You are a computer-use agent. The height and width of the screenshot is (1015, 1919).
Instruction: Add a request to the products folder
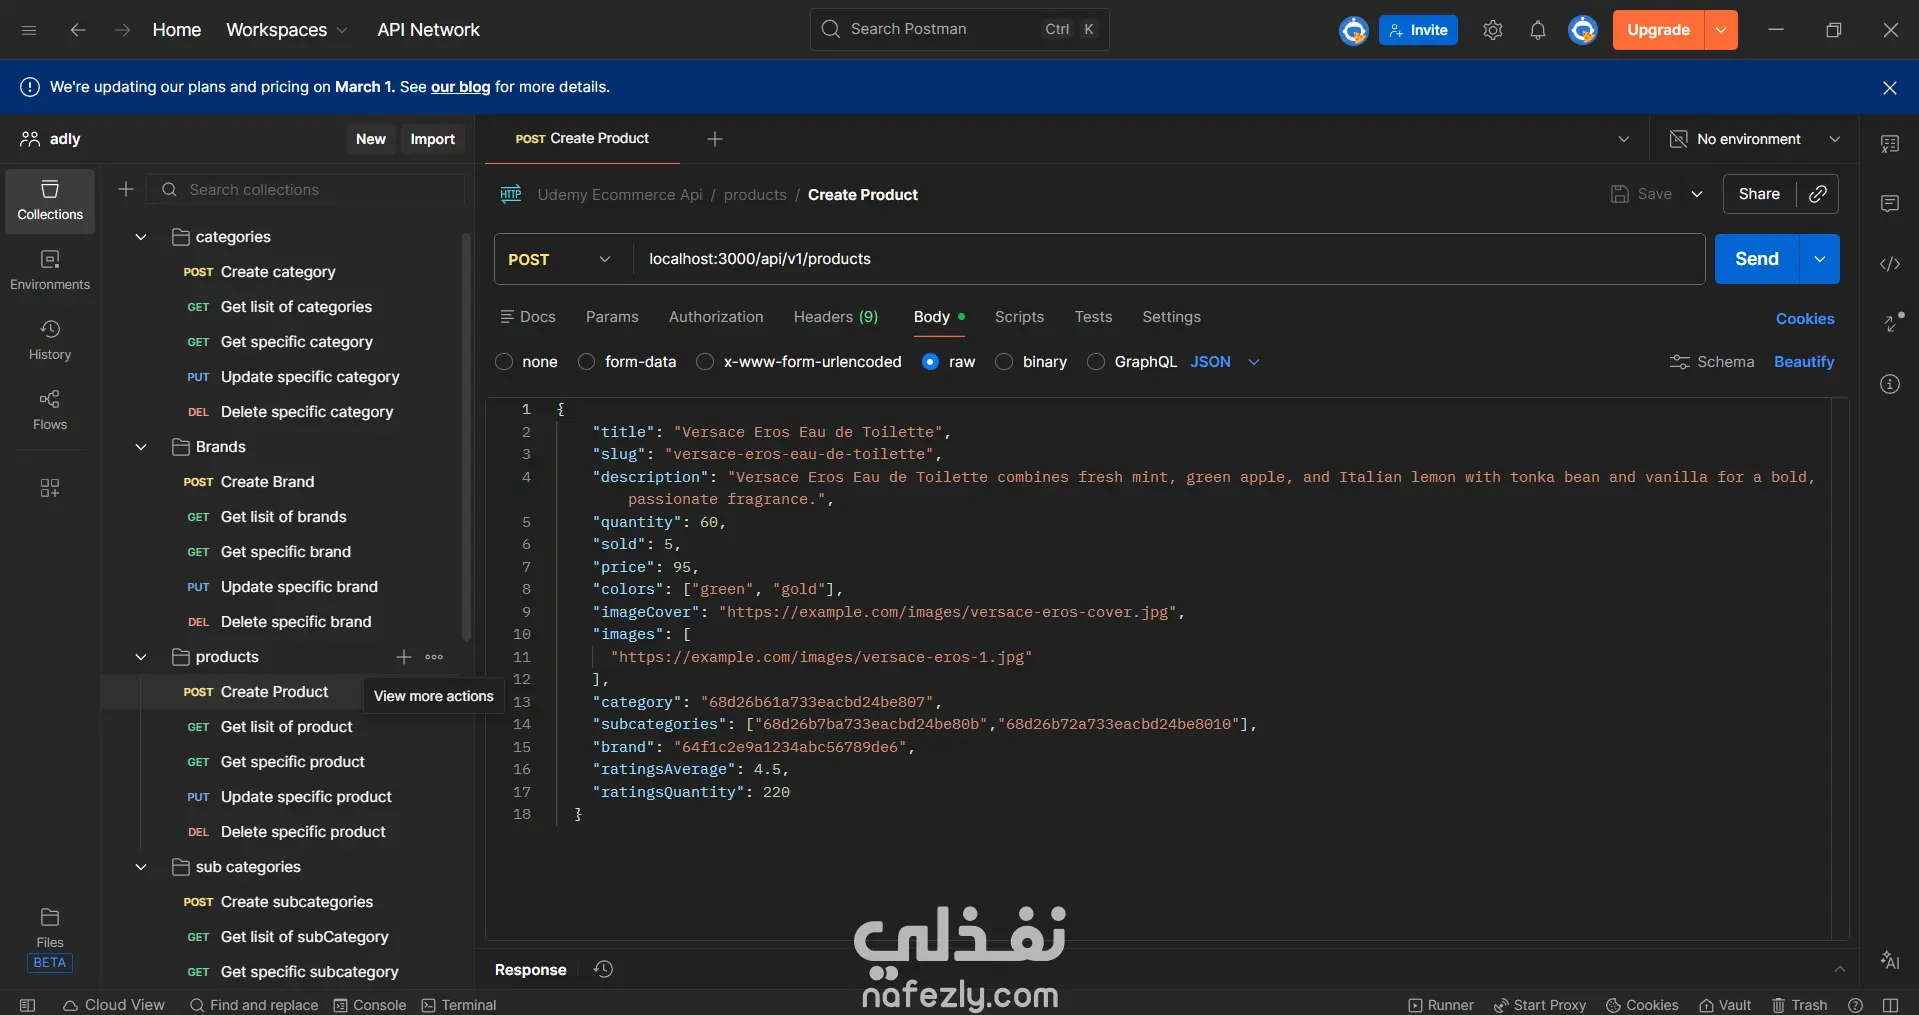tap(404, 657)
